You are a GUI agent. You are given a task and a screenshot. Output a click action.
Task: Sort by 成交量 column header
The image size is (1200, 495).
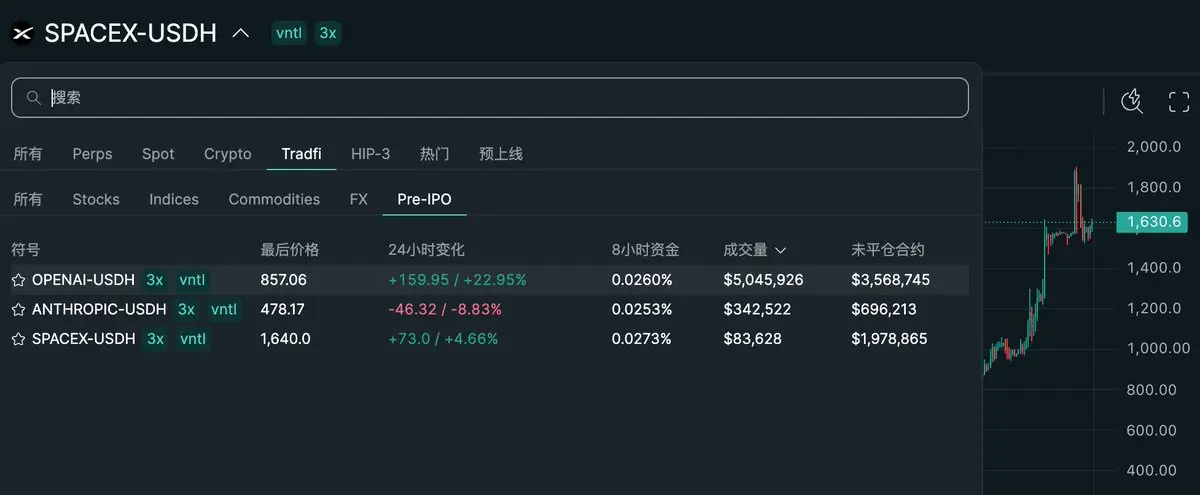745,250
